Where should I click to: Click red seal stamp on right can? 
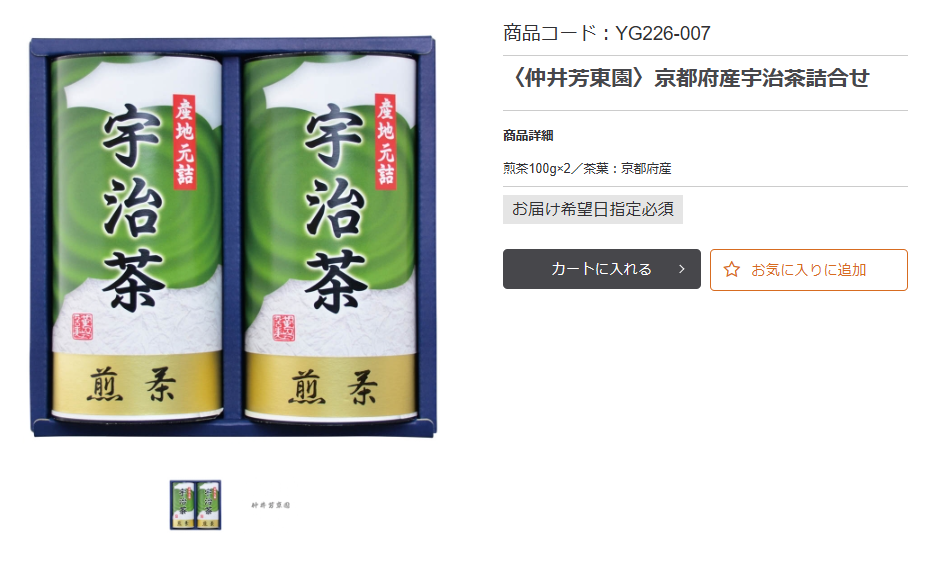coord(284,327)
